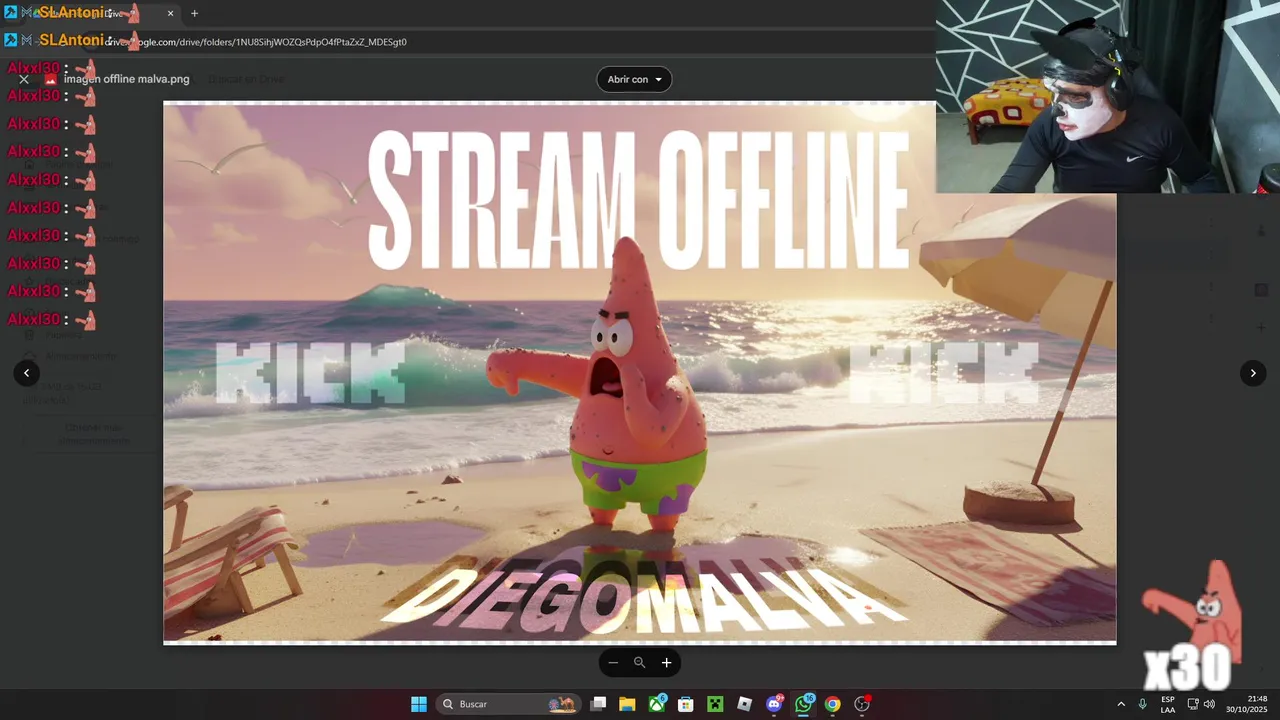Show hidden system tray icons

(x=1121, y=704)
